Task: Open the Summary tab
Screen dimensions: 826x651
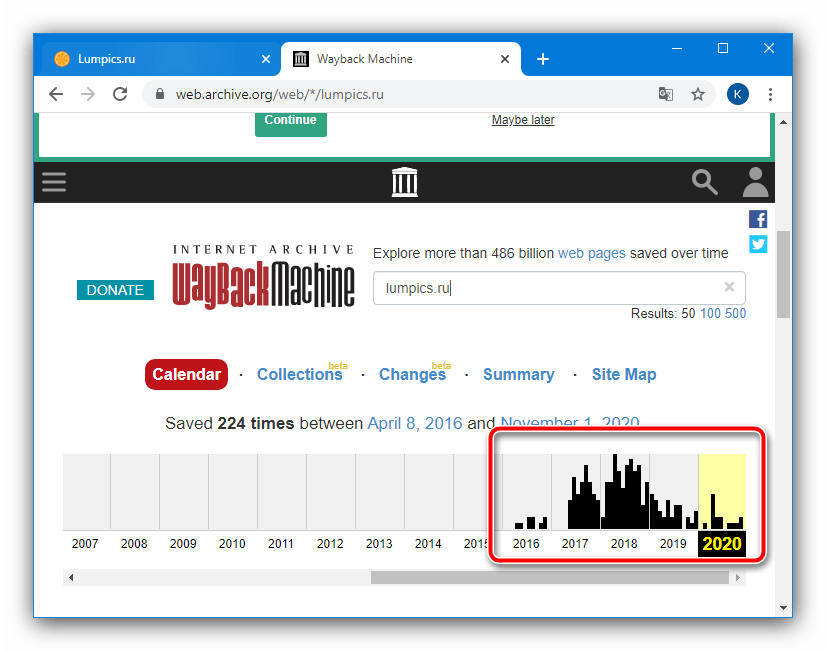Action: pos(519,374)
